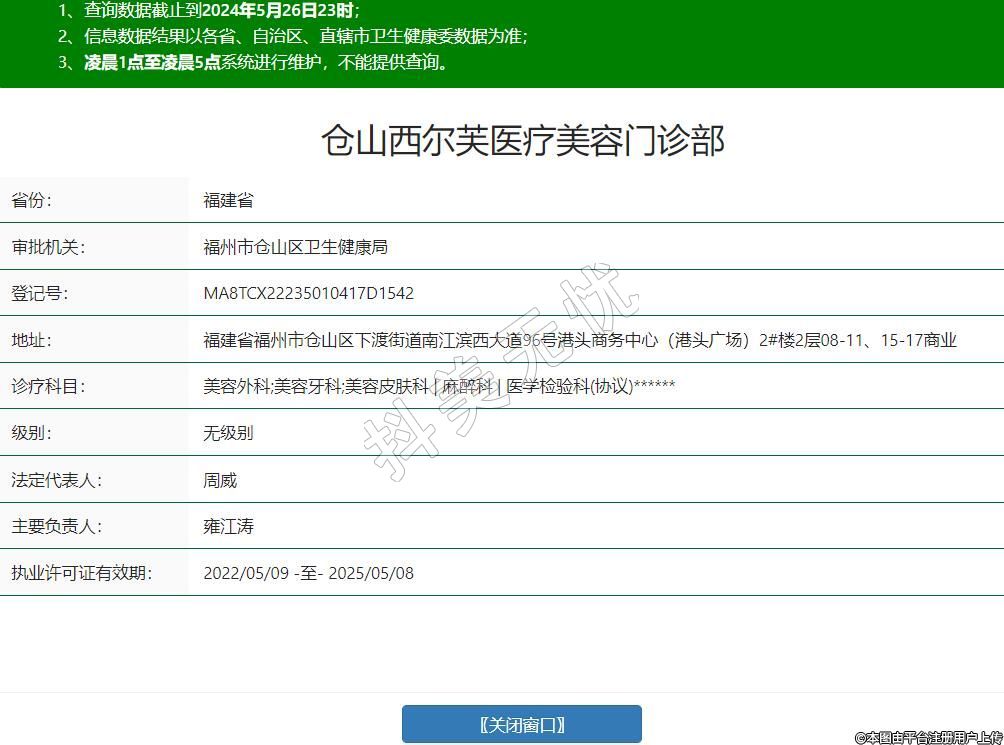The image size is (1004, 745).
Task: Click the 登记号 row label
Action: pyautogui.click(x=39, y=293)
